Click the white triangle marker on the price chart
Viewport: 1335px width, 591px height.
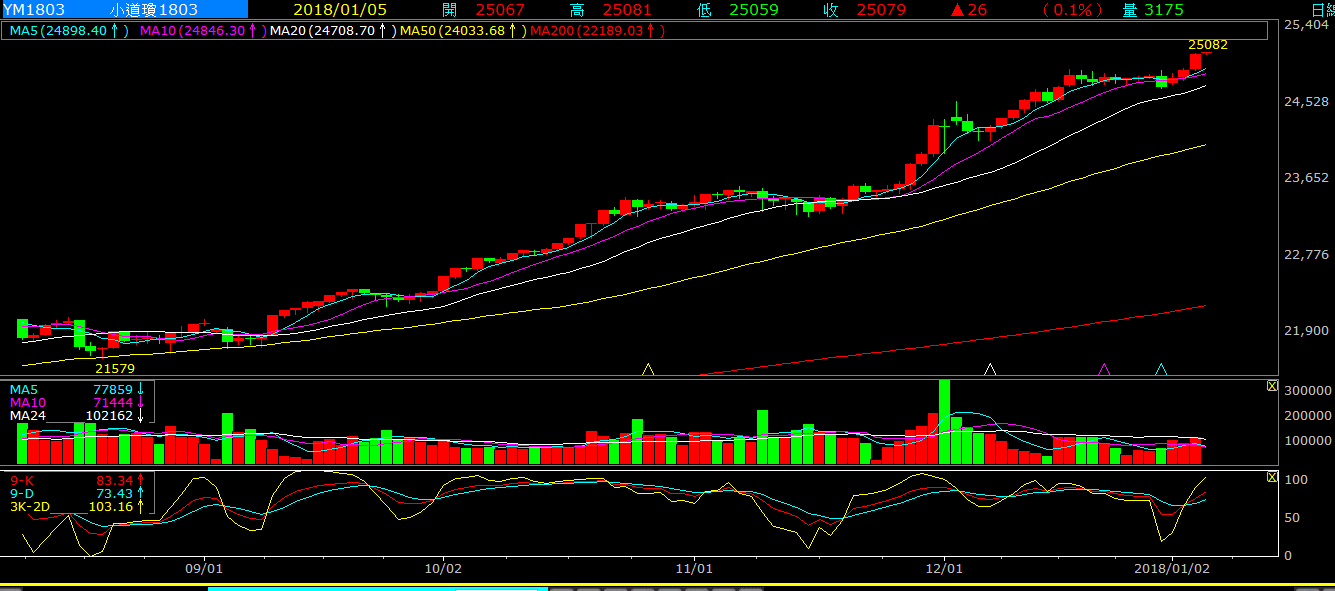(x=990, y=369)
